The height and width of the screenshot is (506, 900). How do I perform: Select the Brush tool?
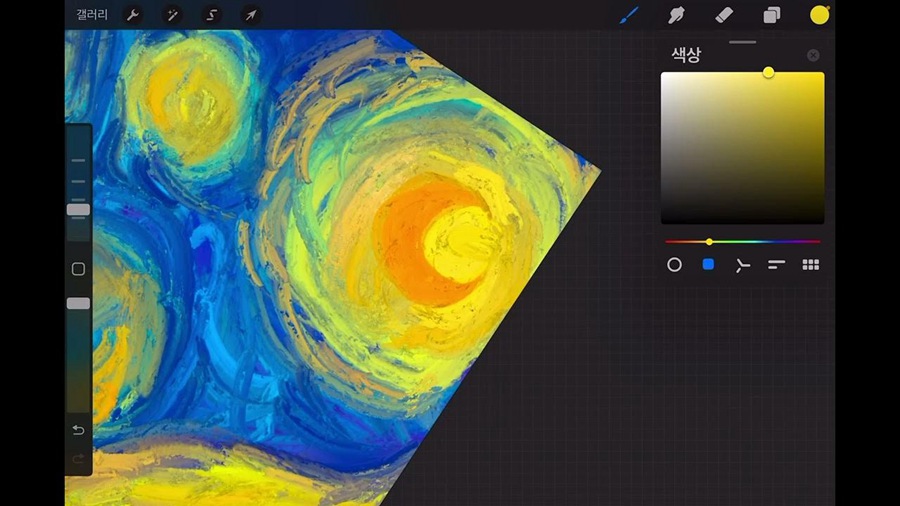pos(628,15)
